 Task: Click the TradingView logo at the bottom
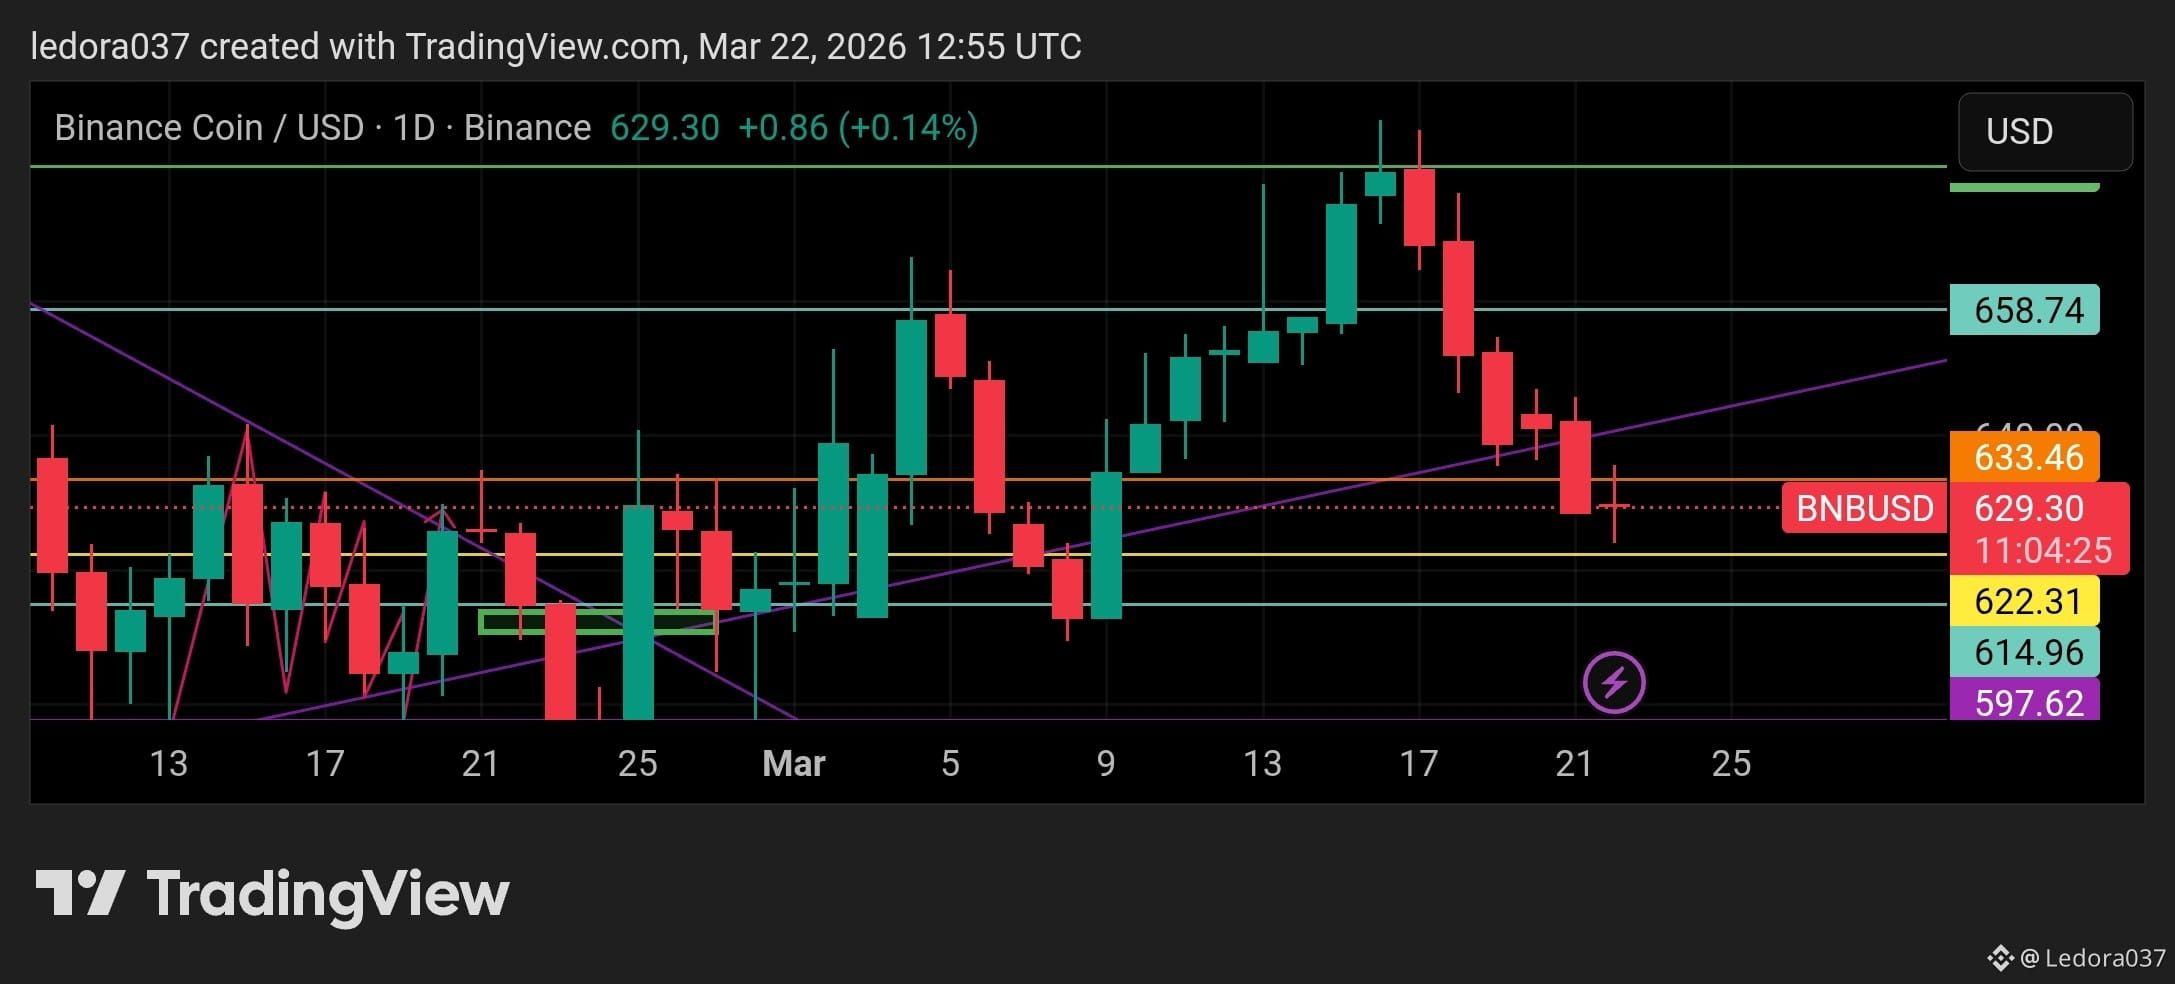point(272,895)
